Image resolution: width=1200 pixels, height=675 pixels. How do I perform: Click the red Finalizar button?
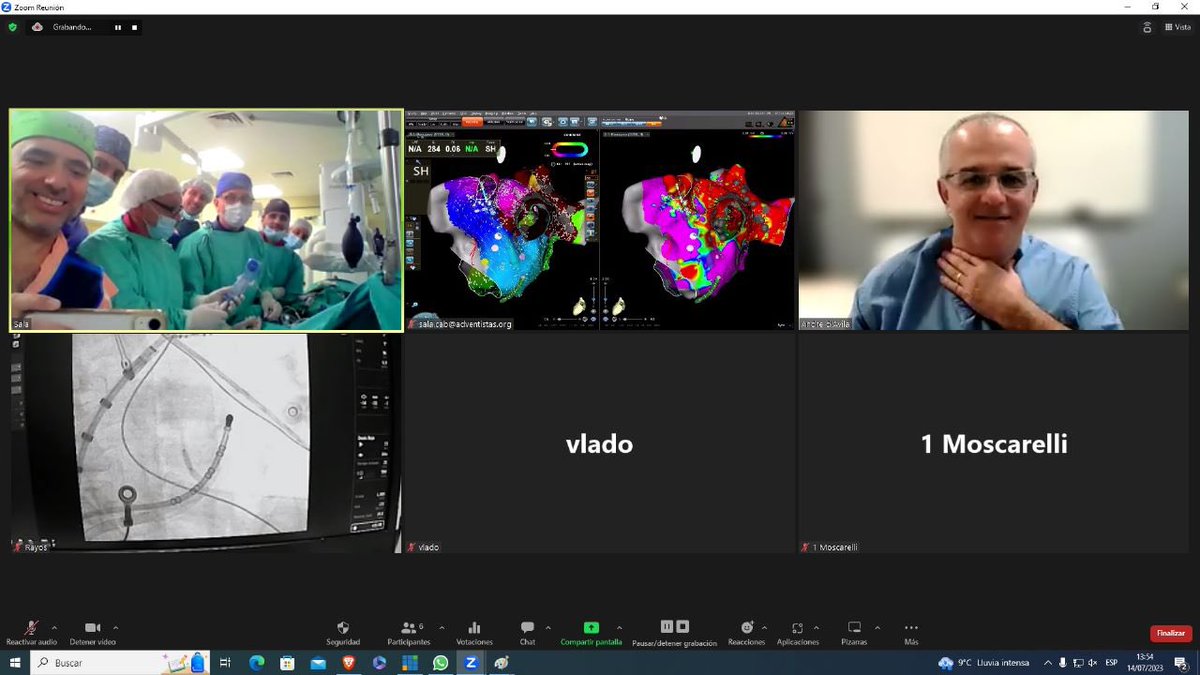(x=1170, y=633)
